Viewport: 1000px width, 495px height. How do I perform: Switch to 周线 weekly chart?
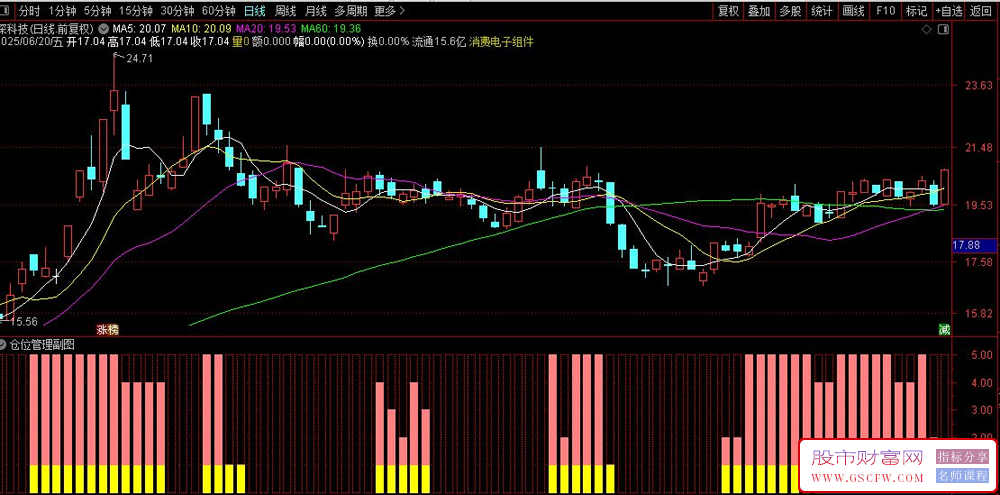(x=285, y=11)
